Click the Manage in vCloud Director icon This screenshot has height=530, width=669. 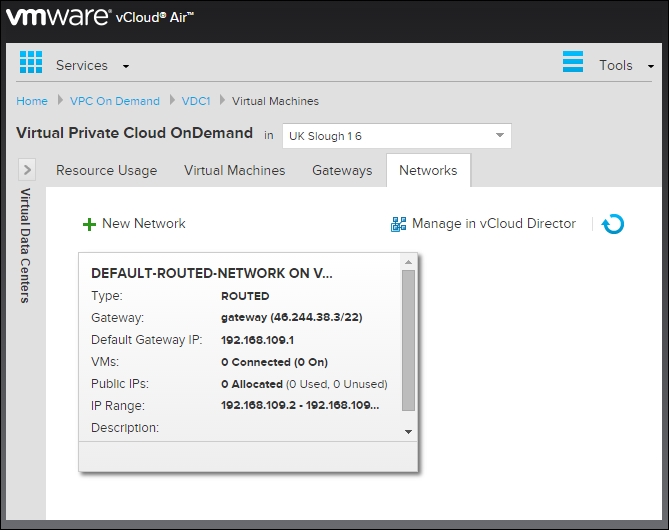point(399,224)
